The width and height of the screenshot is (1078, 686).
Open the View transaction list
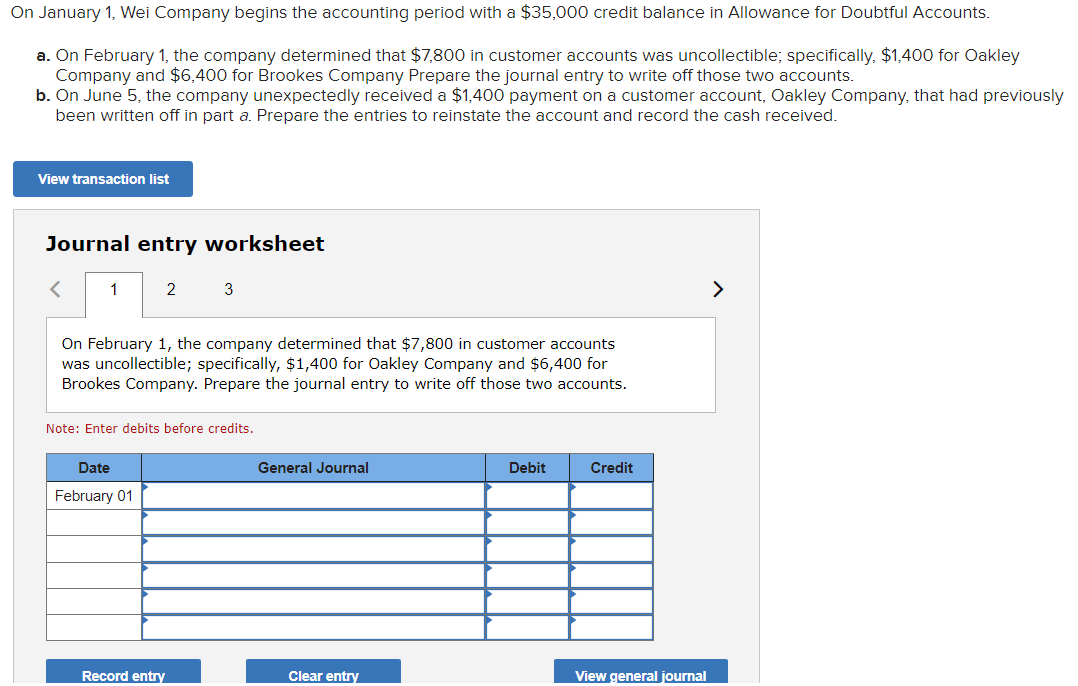102,179
